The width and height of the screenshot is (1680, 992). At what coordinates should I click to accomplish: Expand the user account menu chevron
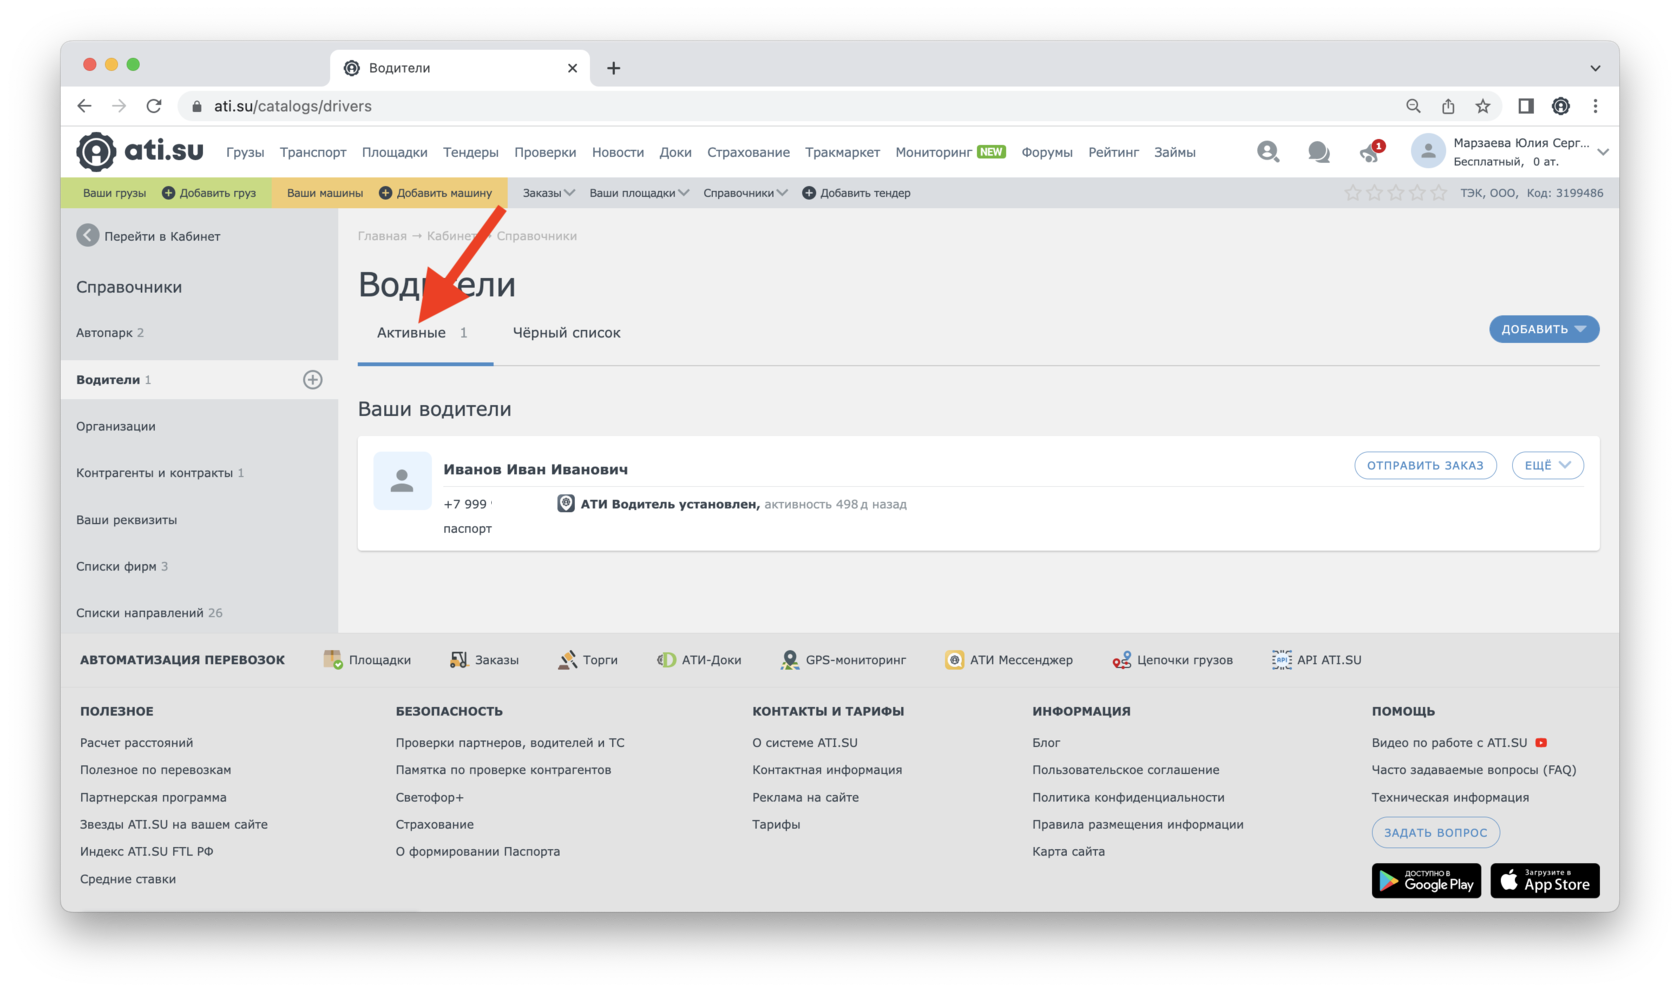click(1603, 152)
